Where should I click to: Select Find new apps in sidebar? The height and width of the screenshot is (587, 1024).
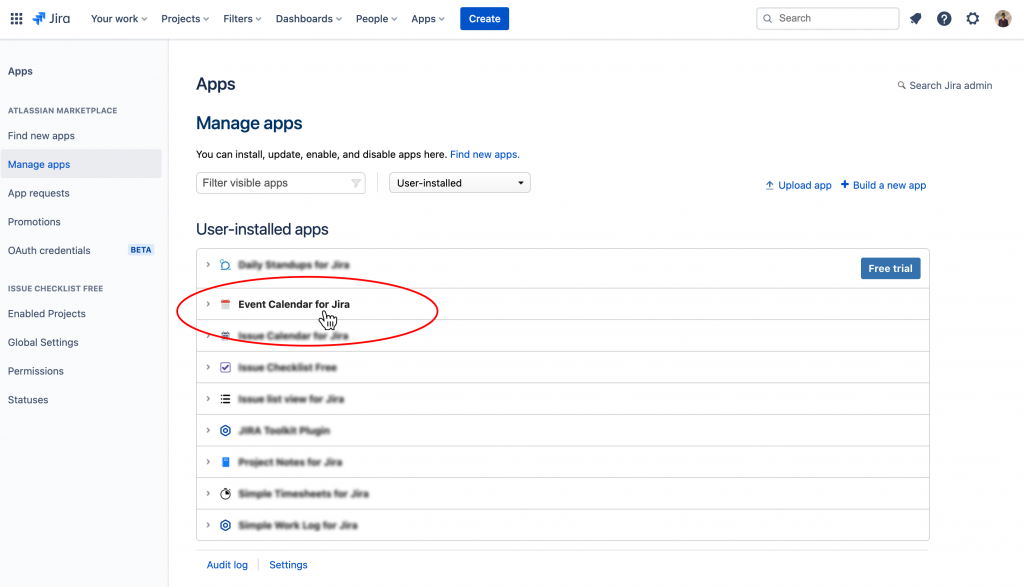(x=41, y=136)
